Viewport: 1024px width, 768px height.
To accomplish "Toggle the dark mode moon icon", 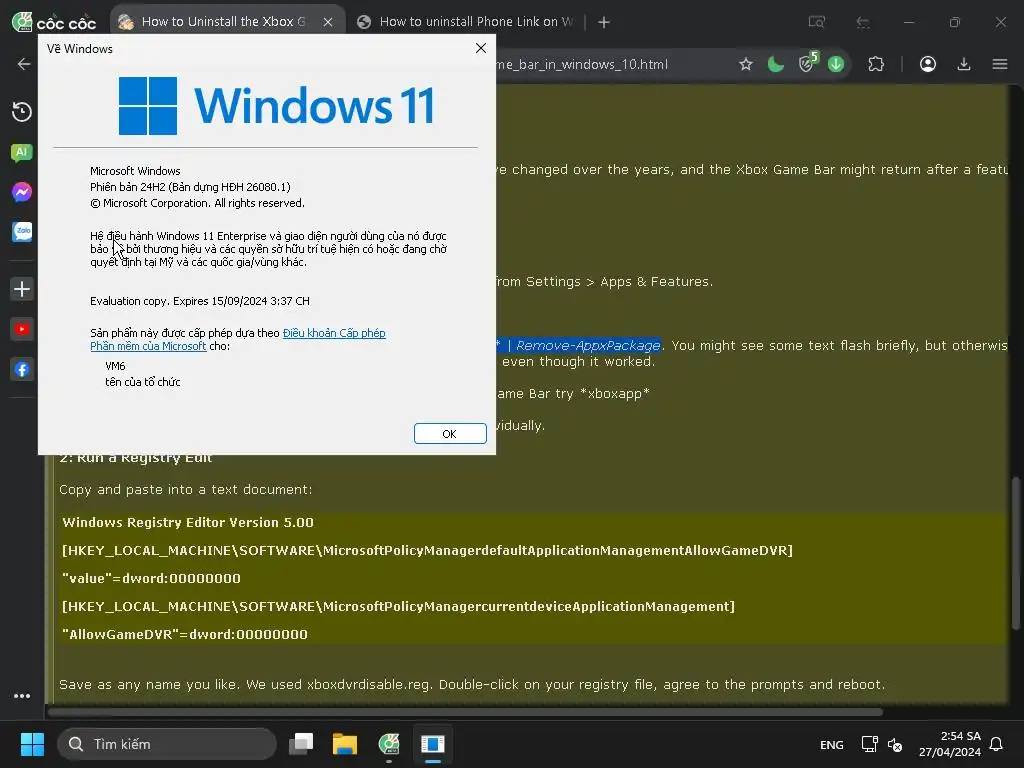I will point(775,64).
